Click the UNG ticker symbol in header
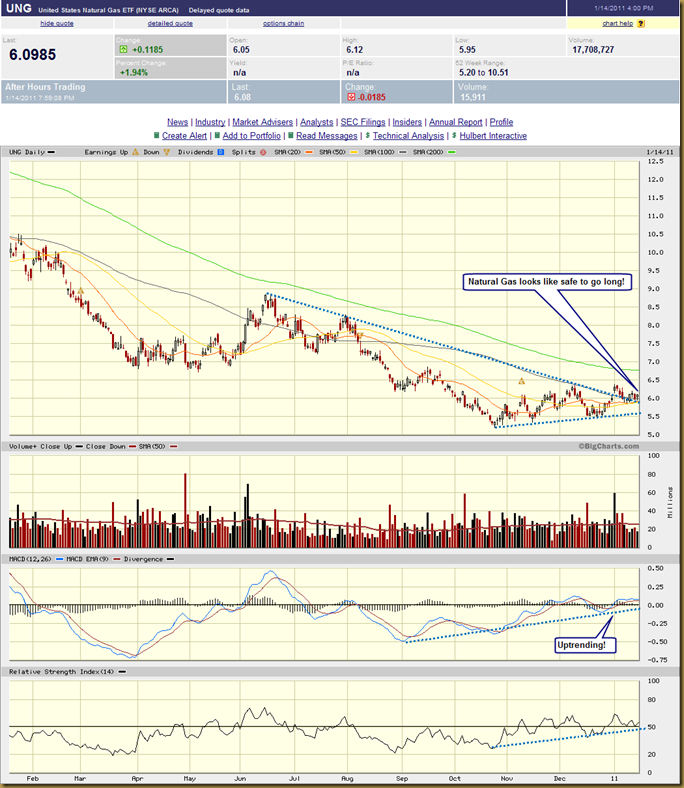 tap(19, 9)
